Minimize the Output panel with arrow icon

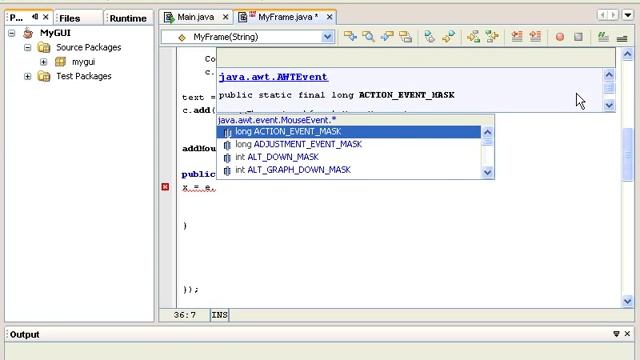click(x=616, y=334)
